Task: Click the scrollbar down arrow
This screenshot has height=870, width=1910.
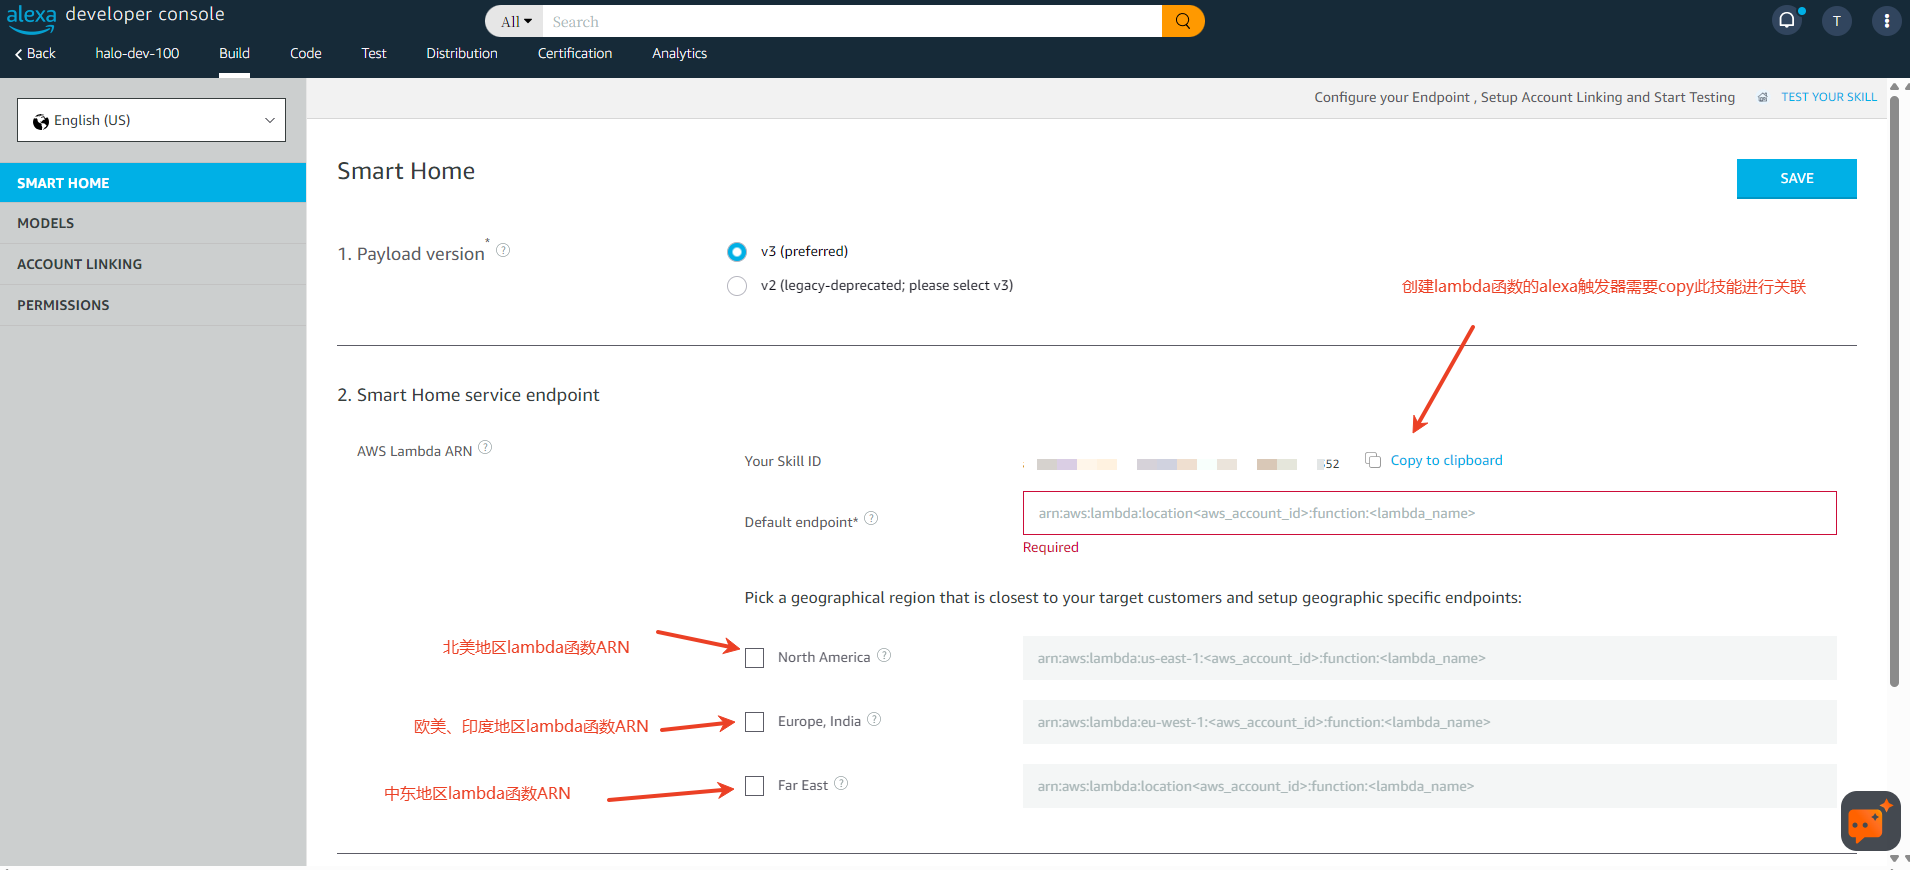Action: coord(1894,859)
